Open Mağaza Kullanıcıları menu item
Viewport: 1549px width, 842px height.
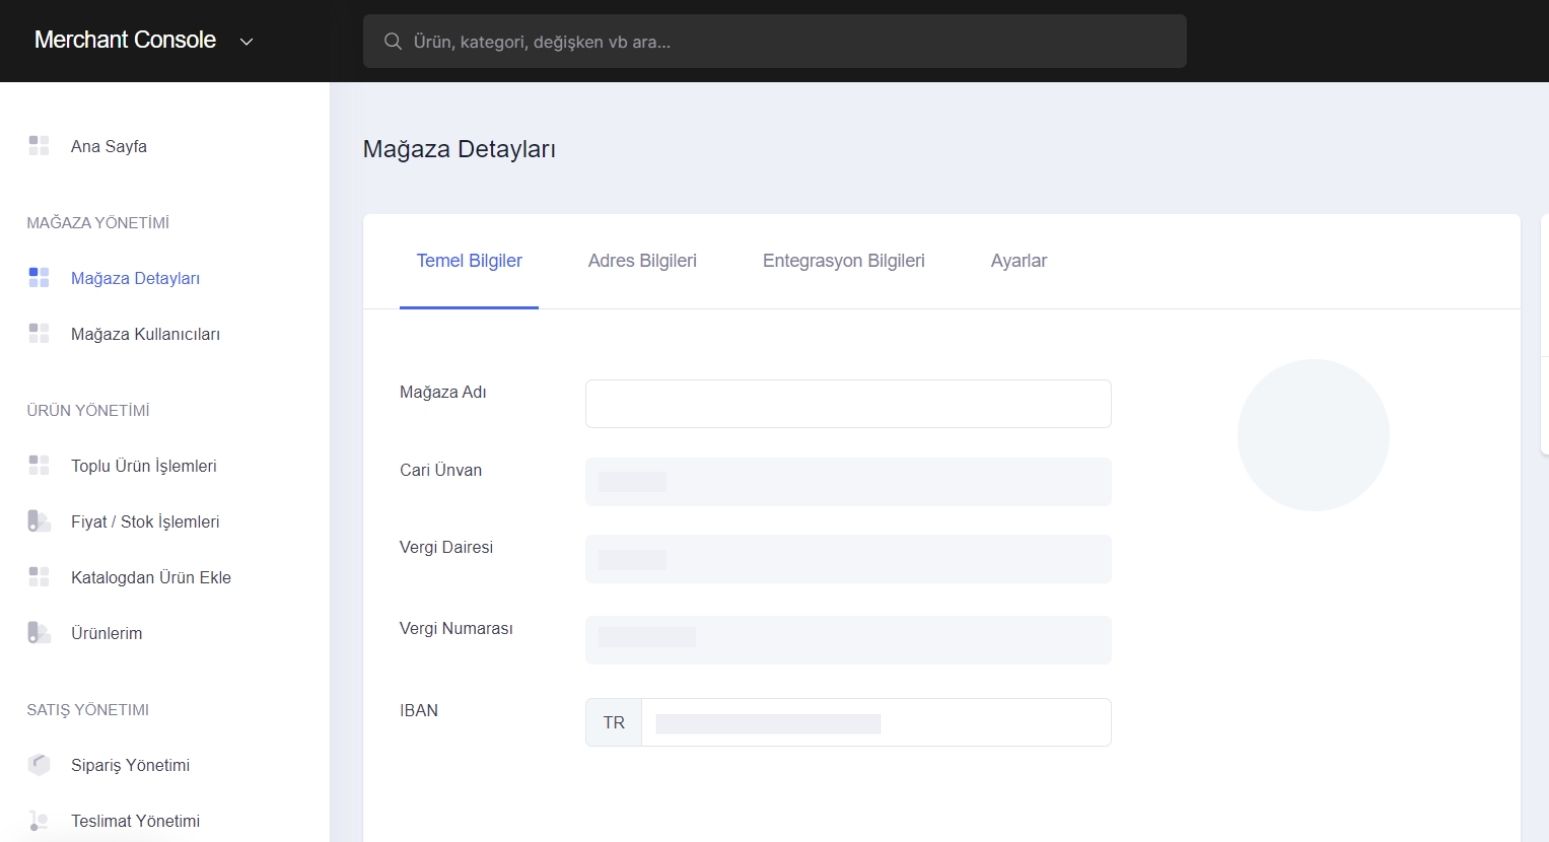point(145,334)
